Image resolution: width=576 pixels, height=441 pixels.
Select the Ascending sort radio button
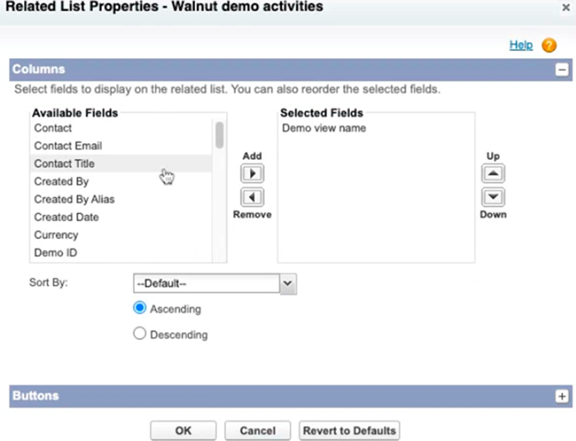pyautogui.click(x=140, y=308)
